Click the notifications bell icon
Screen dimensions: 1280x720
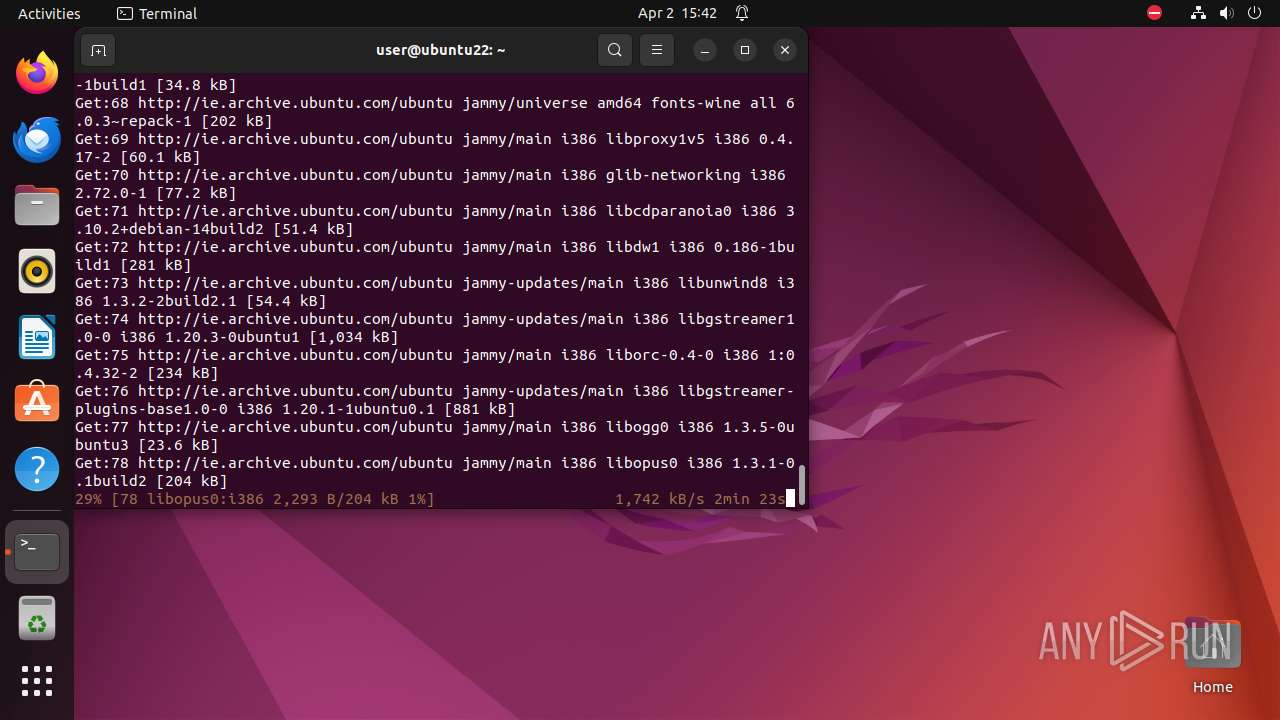742,13
